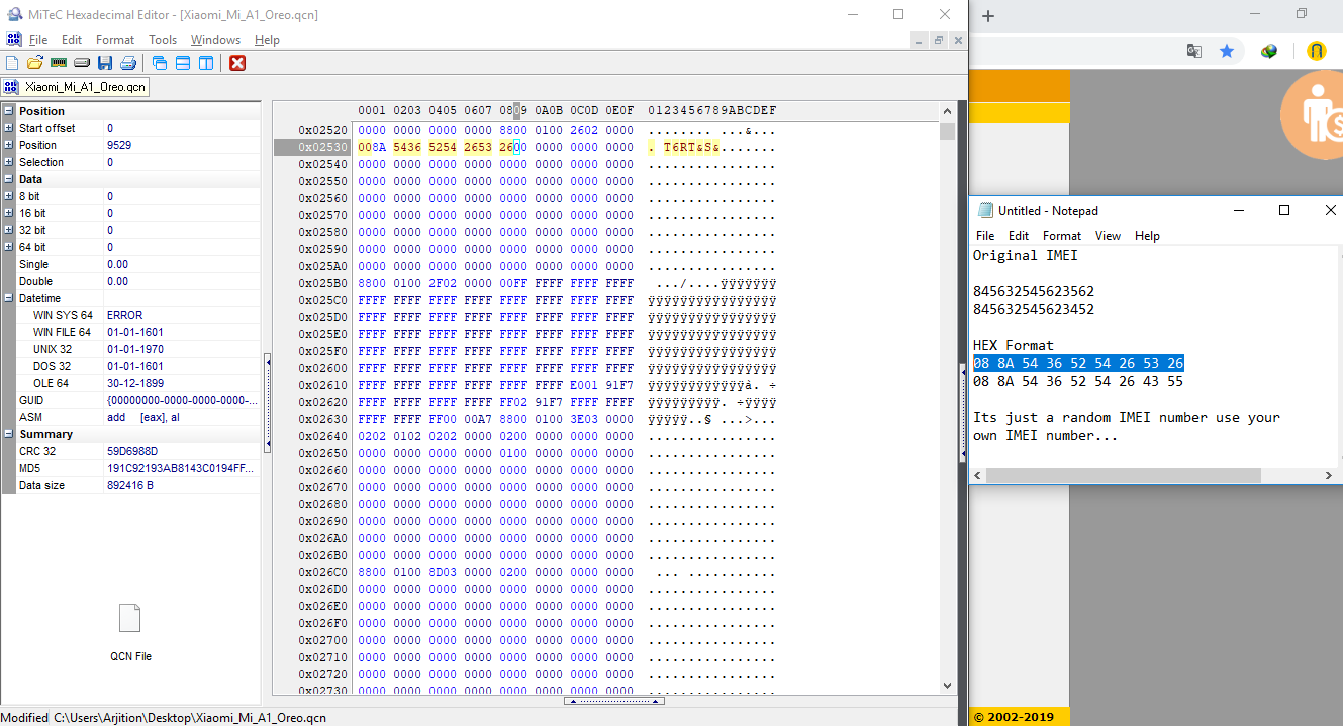Click the OLE 64 date value

135,383
